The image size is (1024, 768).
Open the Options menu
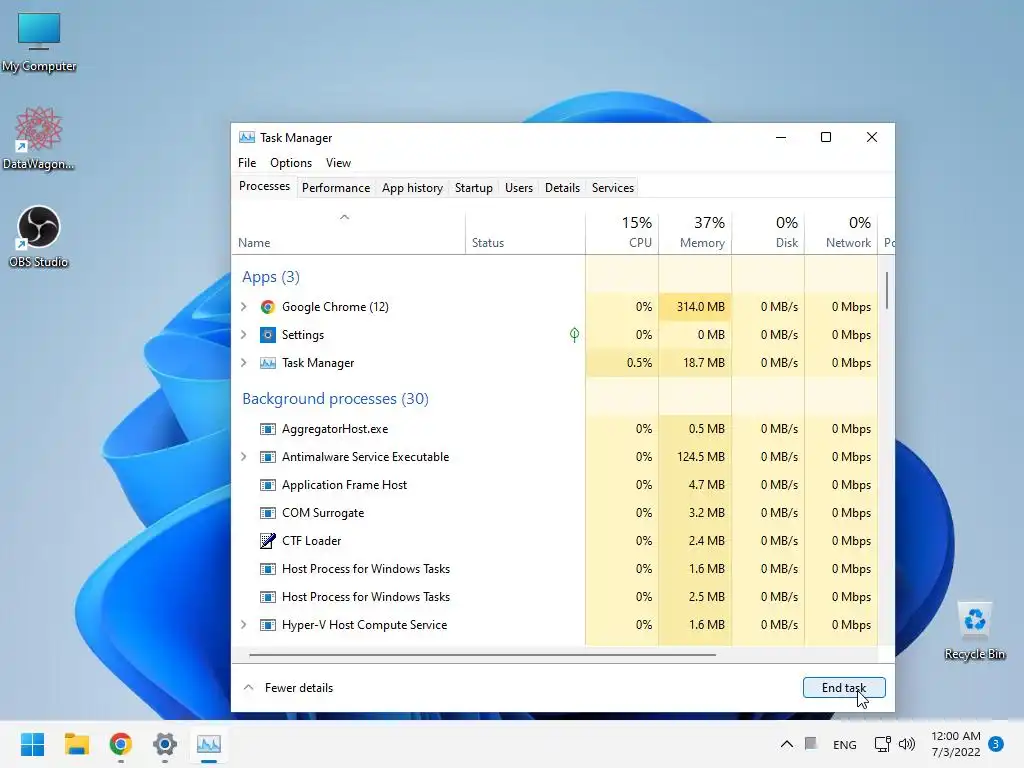291,163
